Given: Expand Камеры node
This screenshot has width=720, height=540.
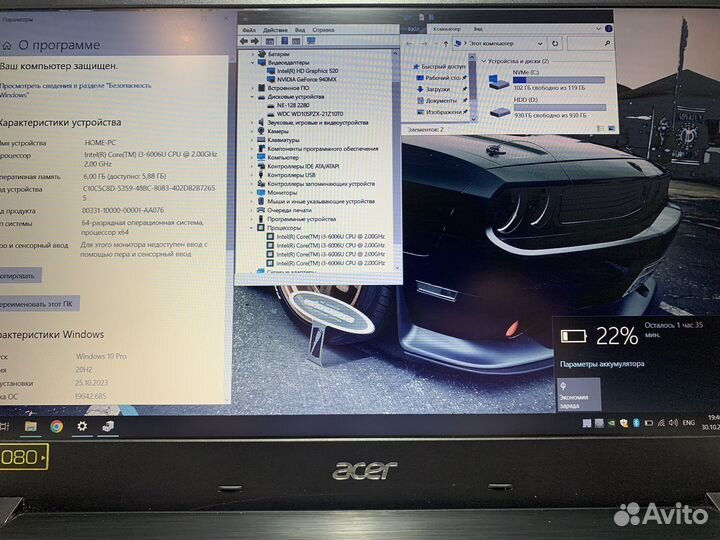Looking at the screenshot, I should (x=252, y=131).
